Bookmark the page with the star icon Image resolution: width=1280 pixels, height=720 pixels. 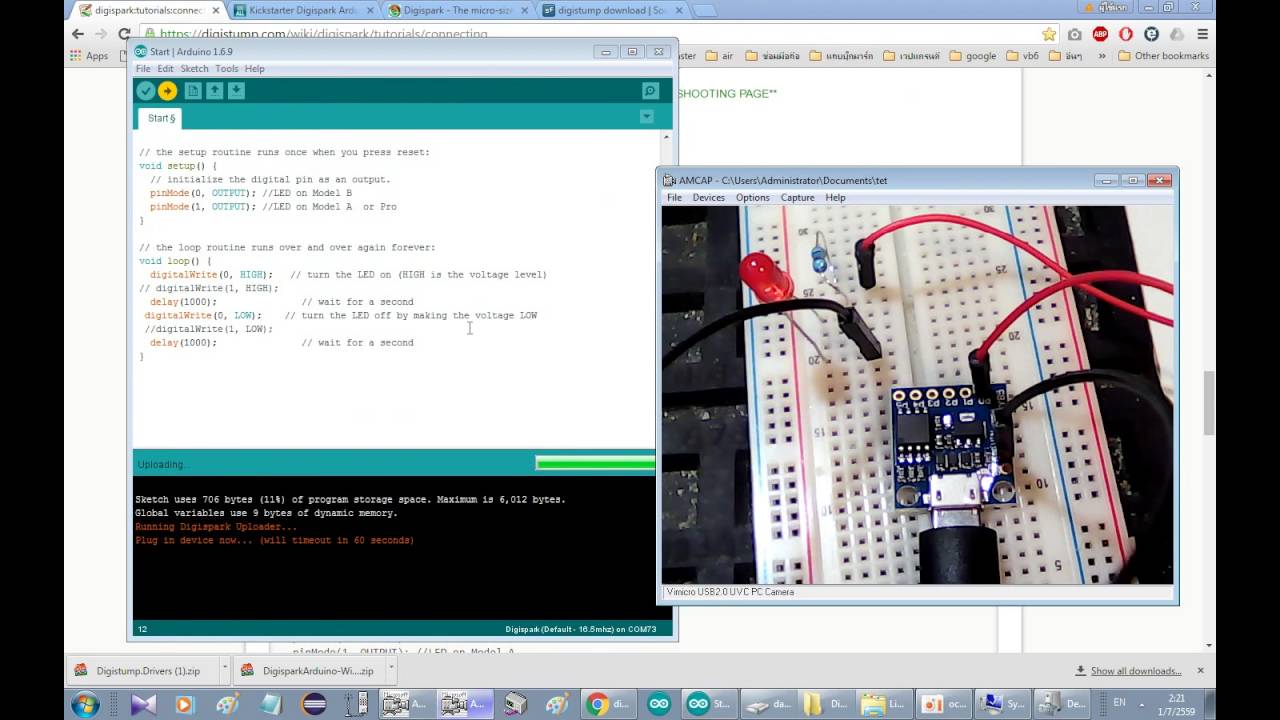(1049, 34)
